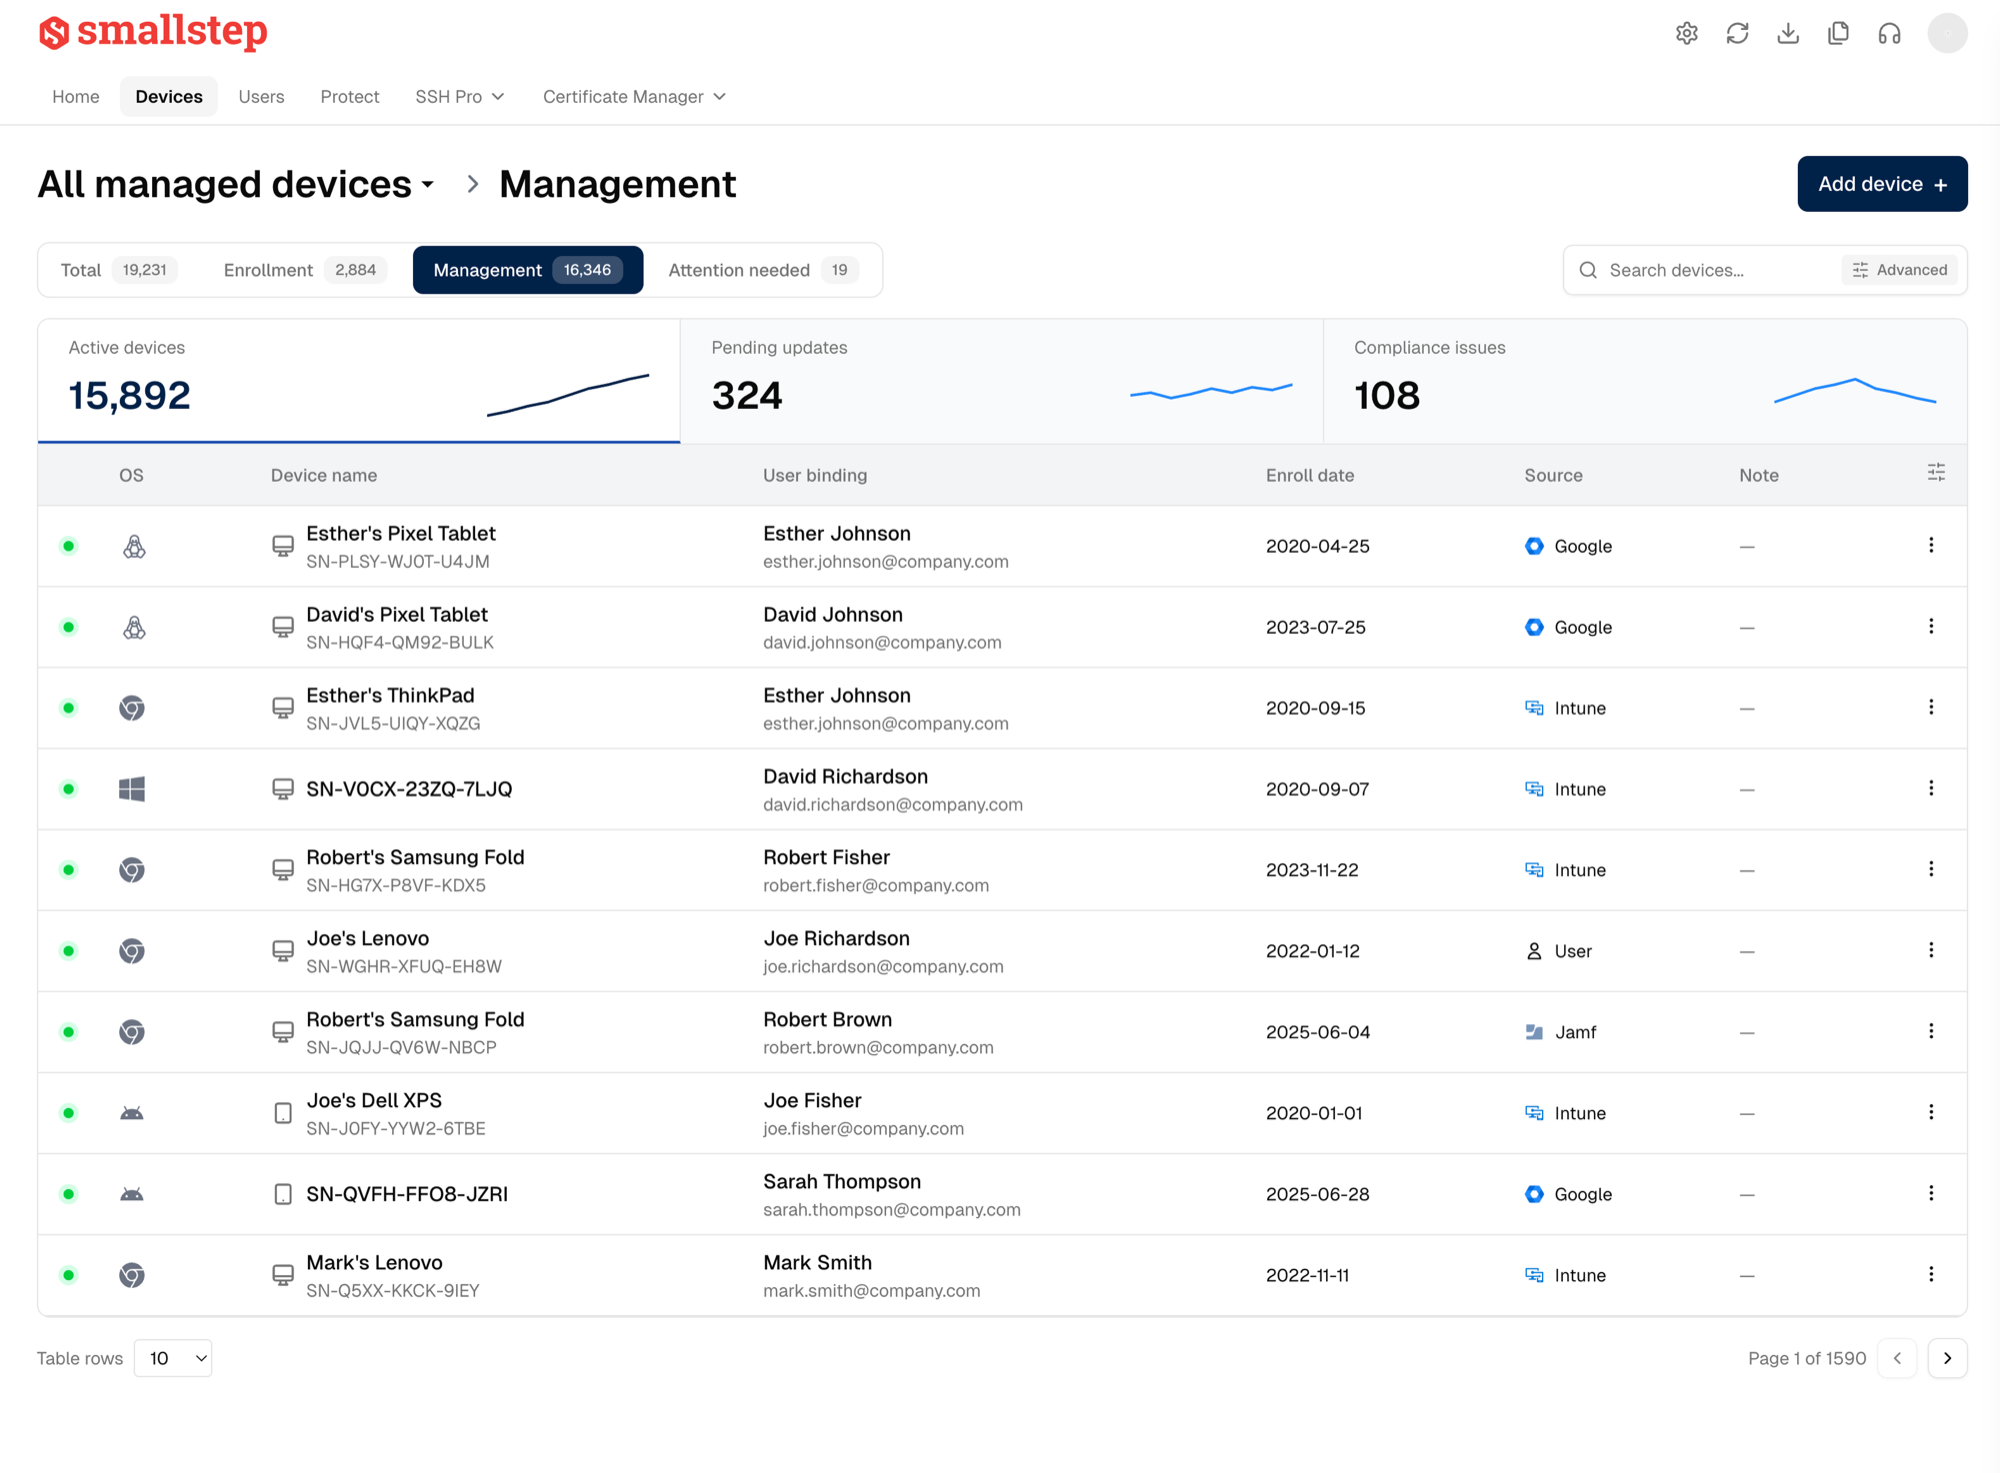2000x1473 pixels.
Task: Open row actions for Esther's Pixel Tablet
Action: pos(1931,545)
